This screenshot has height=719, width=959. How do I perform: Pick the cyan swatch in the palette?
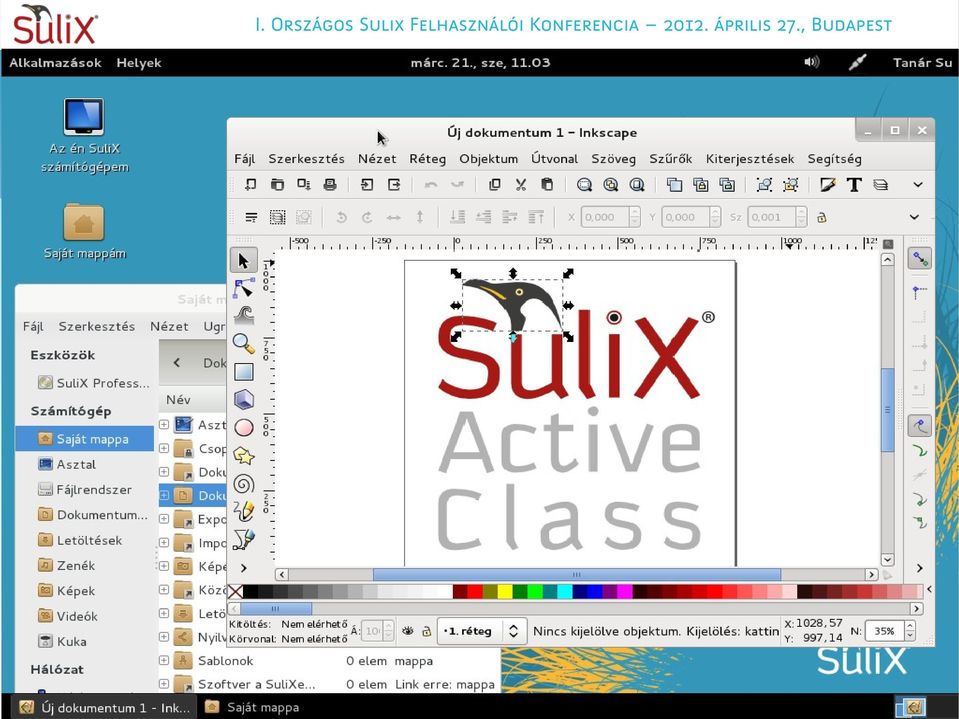click(x=565, y=591)
